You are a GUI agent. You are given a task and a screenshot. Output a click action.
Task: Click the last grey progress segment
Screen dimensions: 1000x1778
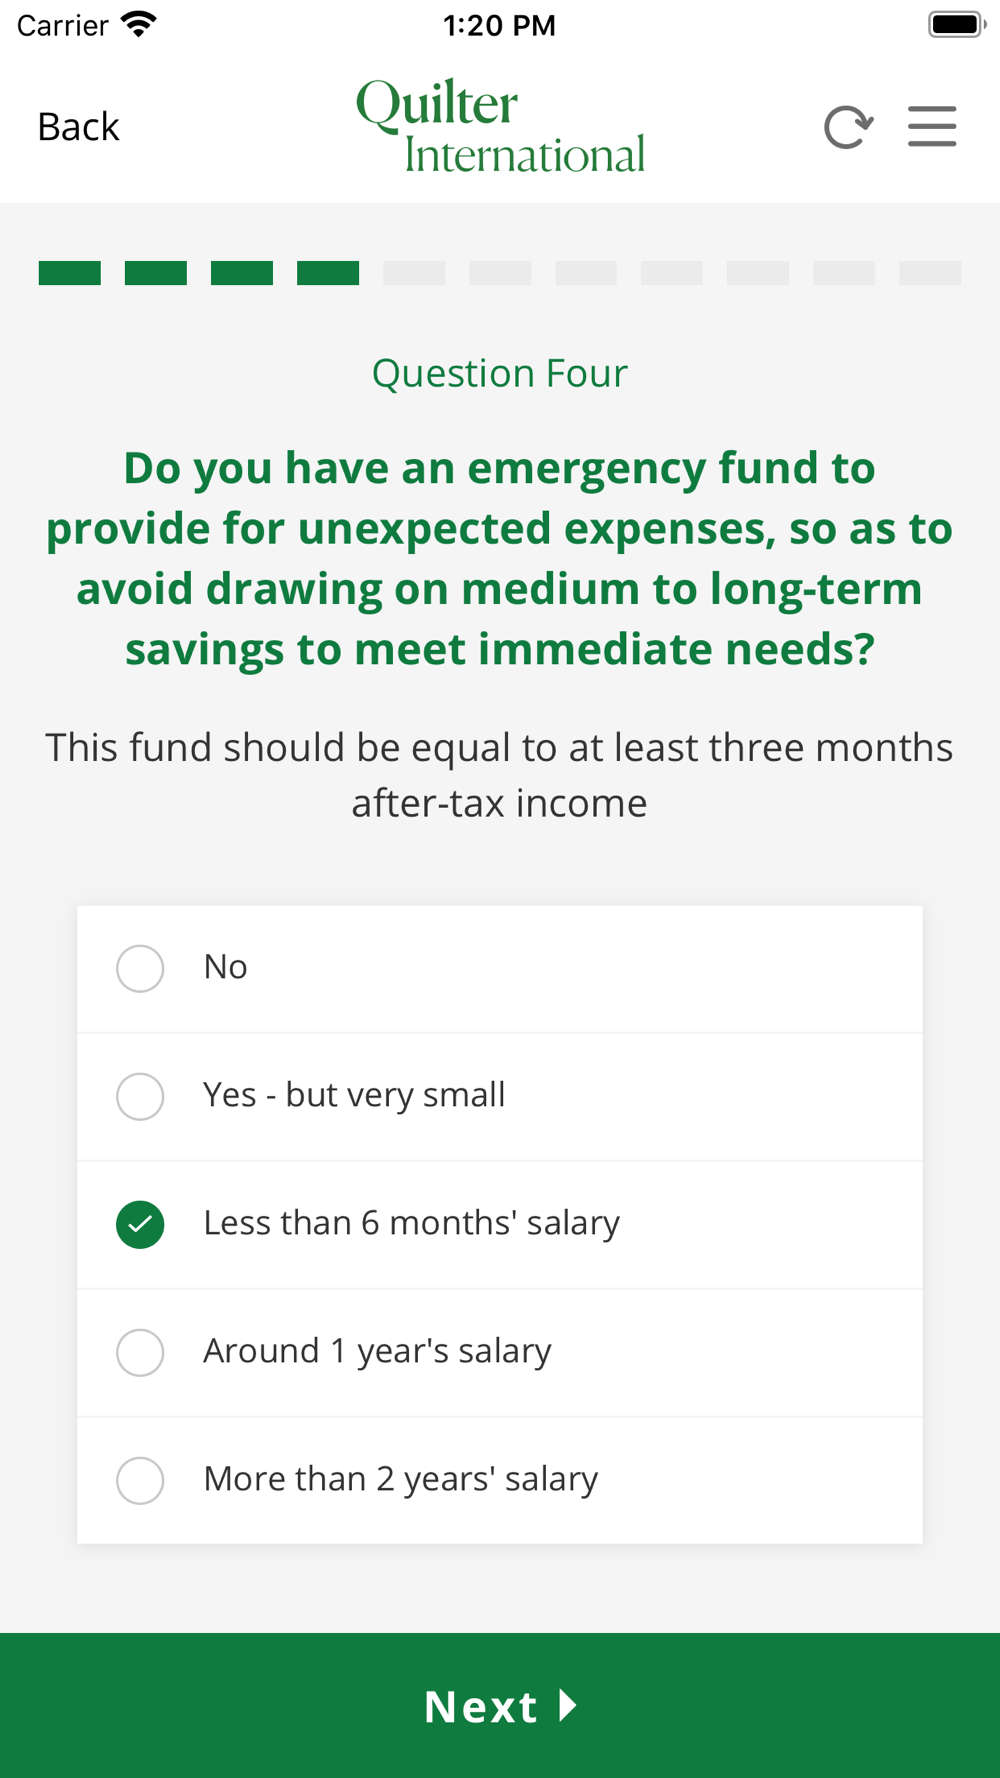[x=930, y=273]
